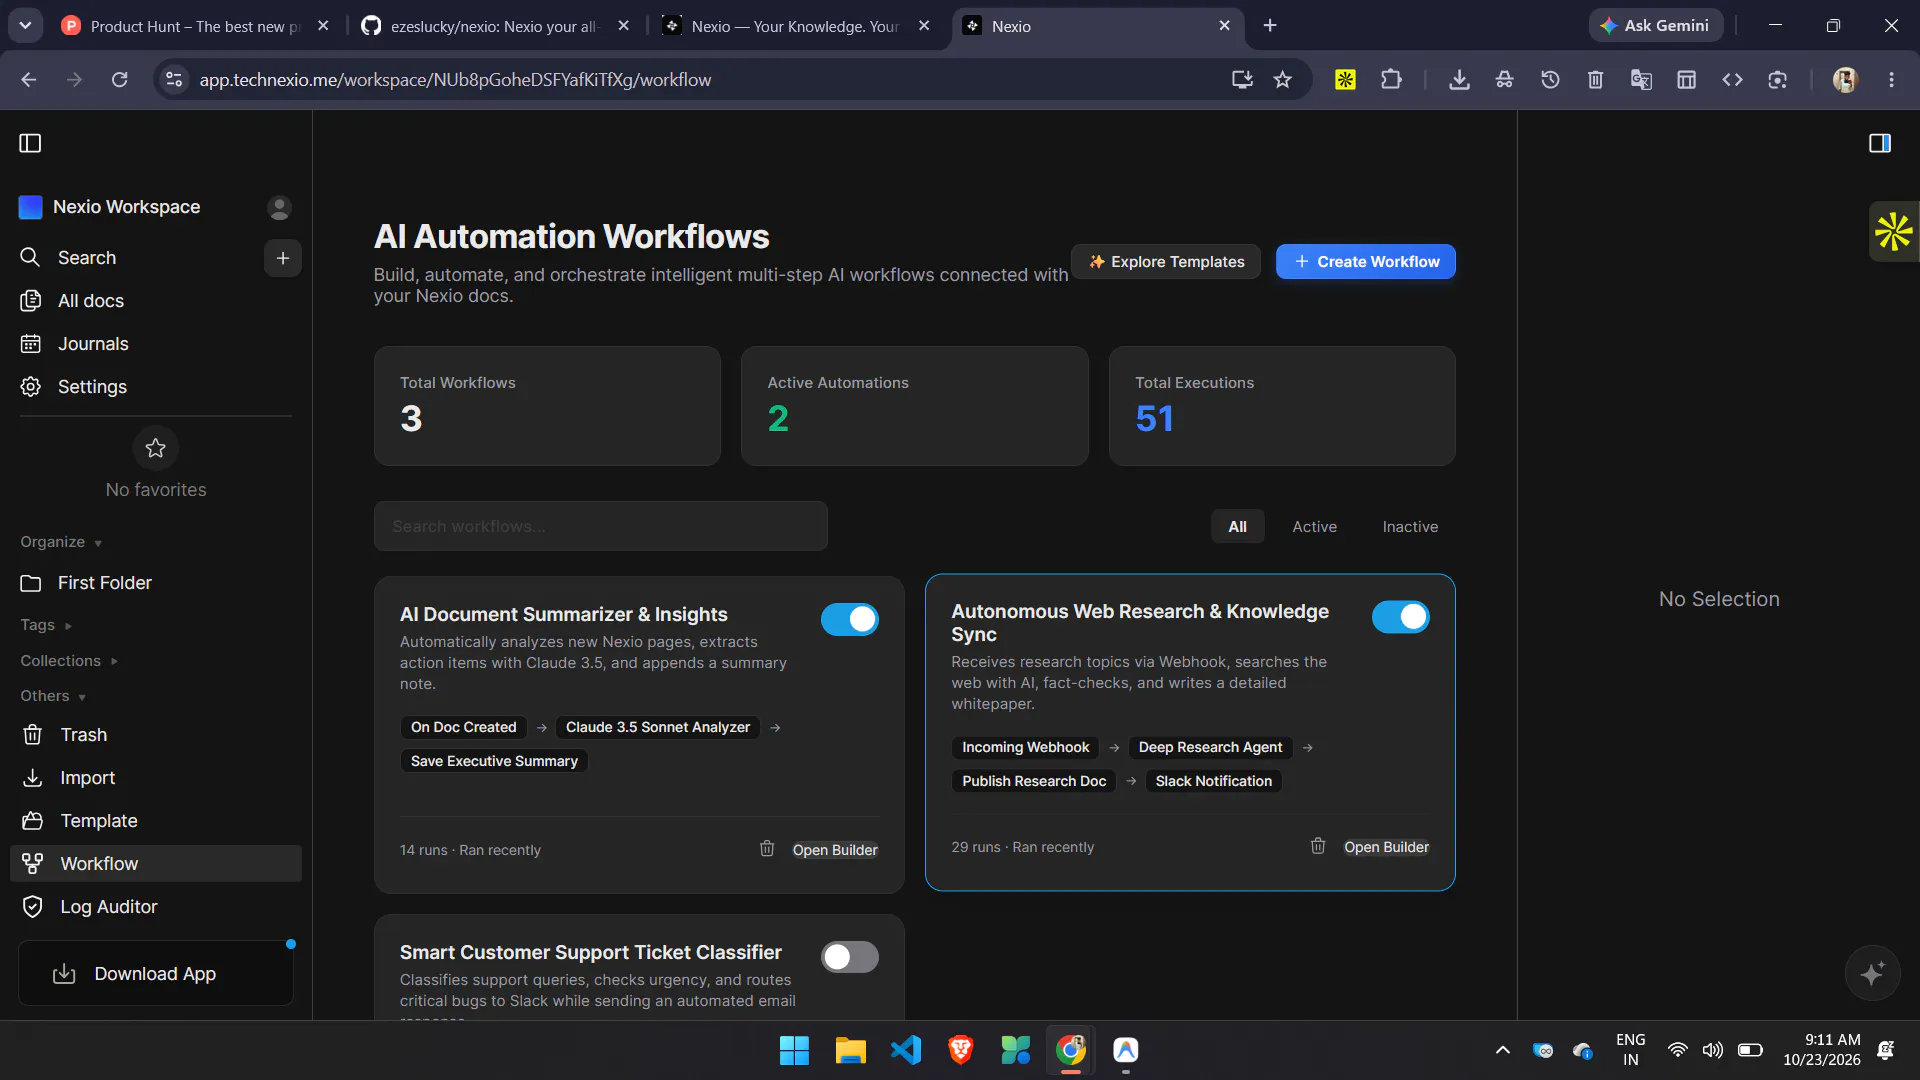Click Create Workflow button
The height and width of the screenshot is (1080, 1920).
click(1365, 262)
